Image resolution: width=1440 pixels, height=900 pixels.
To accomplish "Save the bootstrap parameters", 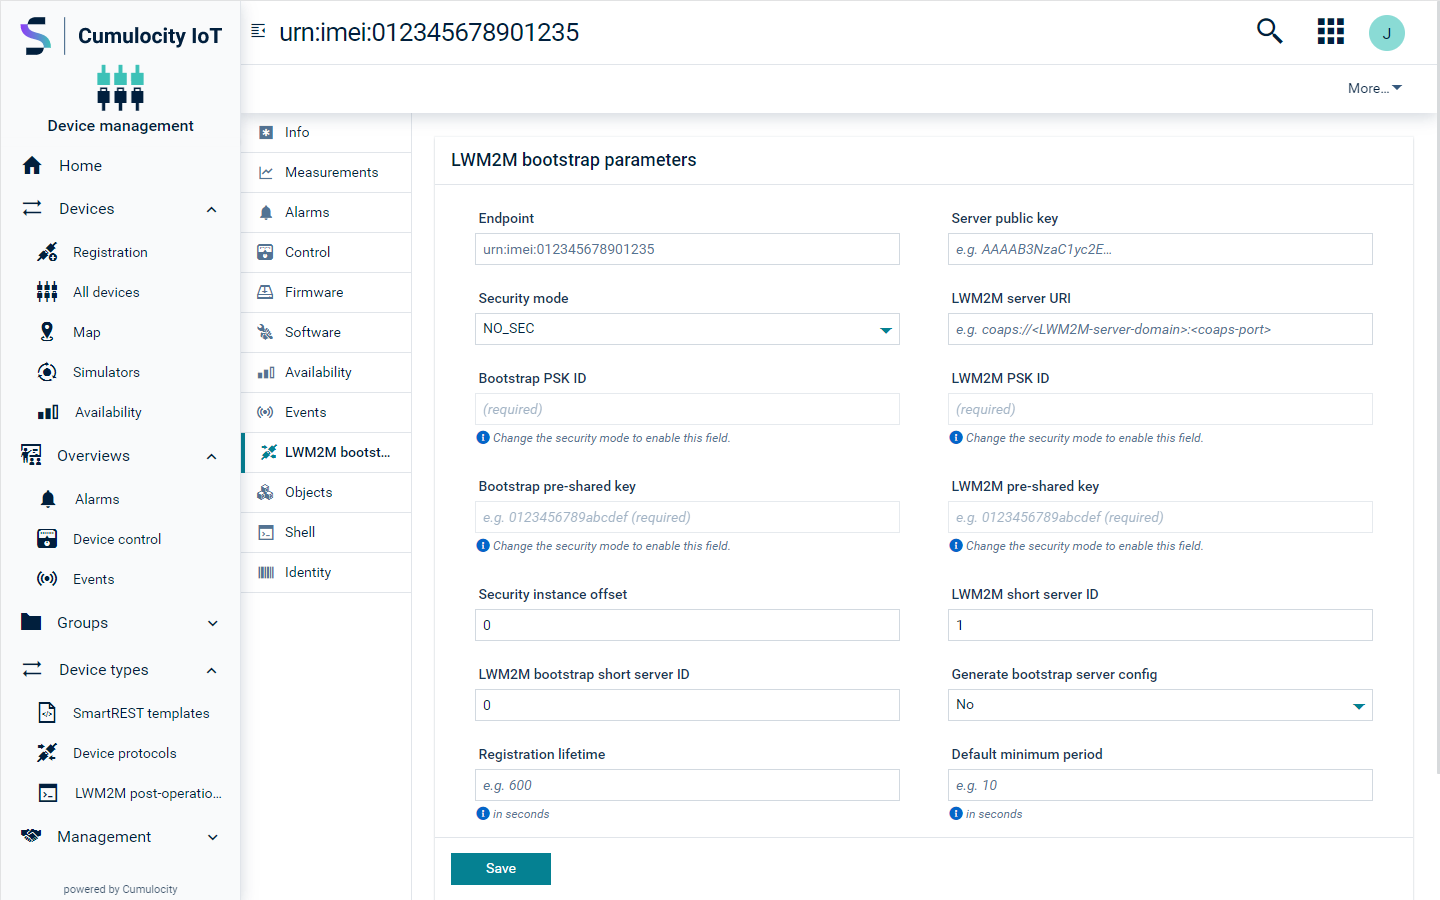I will pyautogui.click(x=501, y=869).
